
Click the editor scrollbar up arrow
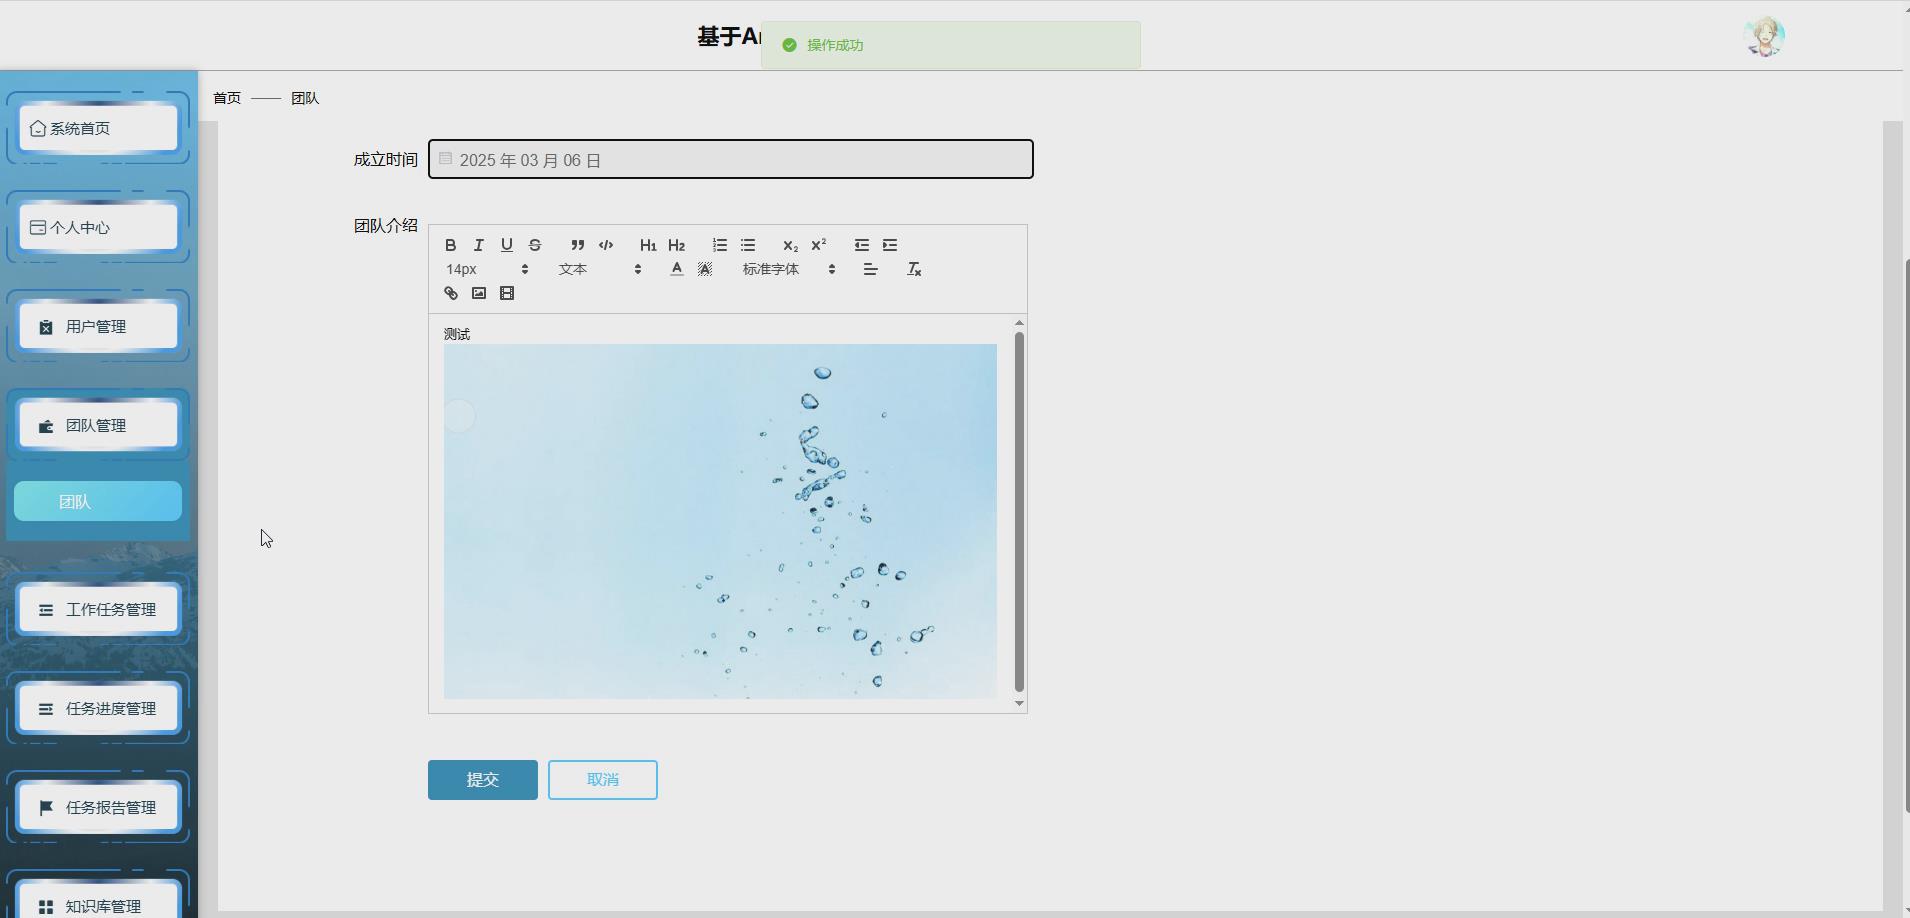[1019, 322]
